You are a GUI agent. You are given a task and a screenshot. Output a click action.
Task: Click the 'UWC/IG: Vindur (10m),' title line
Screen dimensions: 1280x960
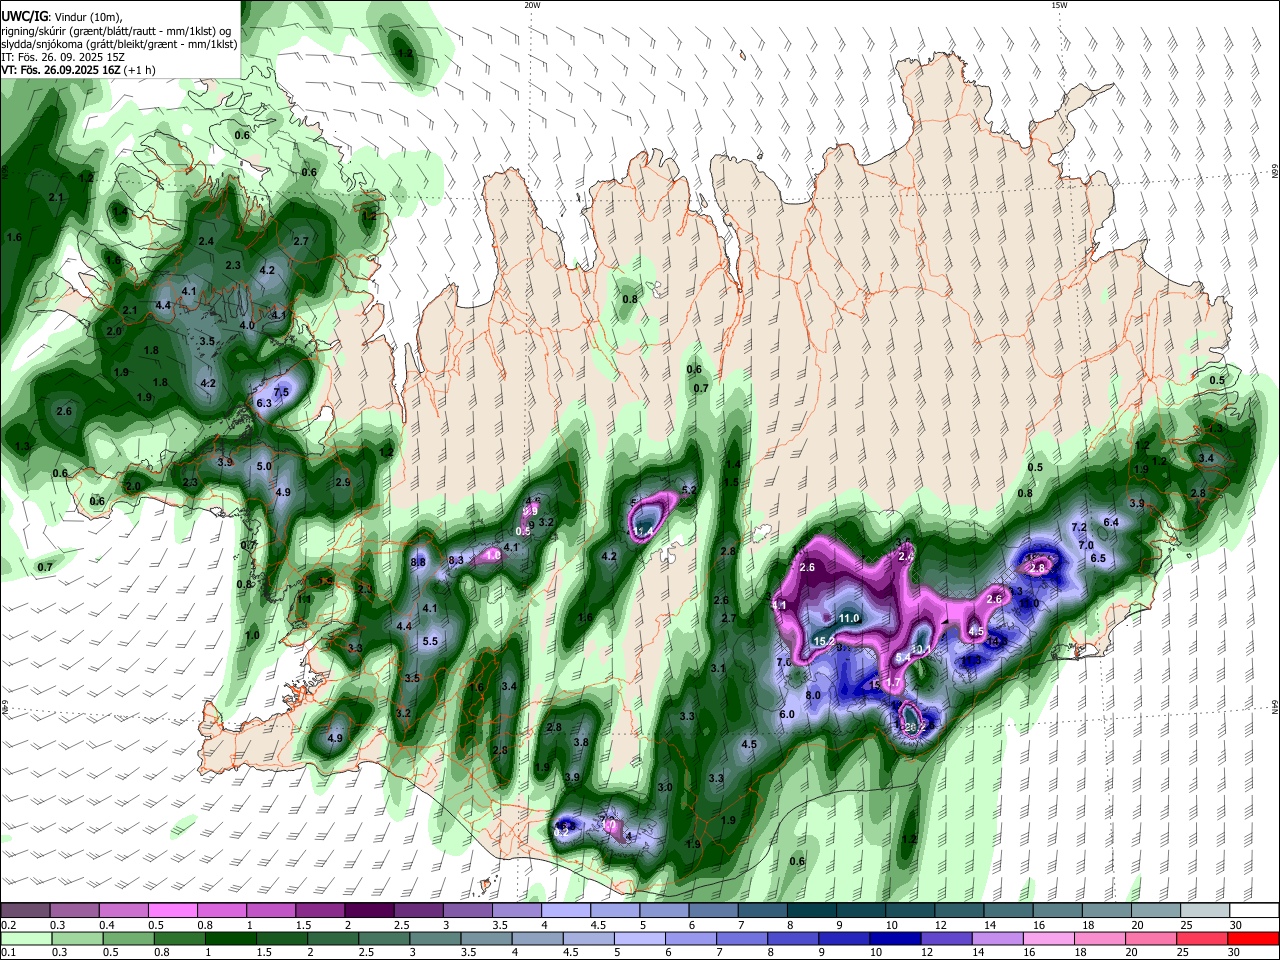point(61,17)
